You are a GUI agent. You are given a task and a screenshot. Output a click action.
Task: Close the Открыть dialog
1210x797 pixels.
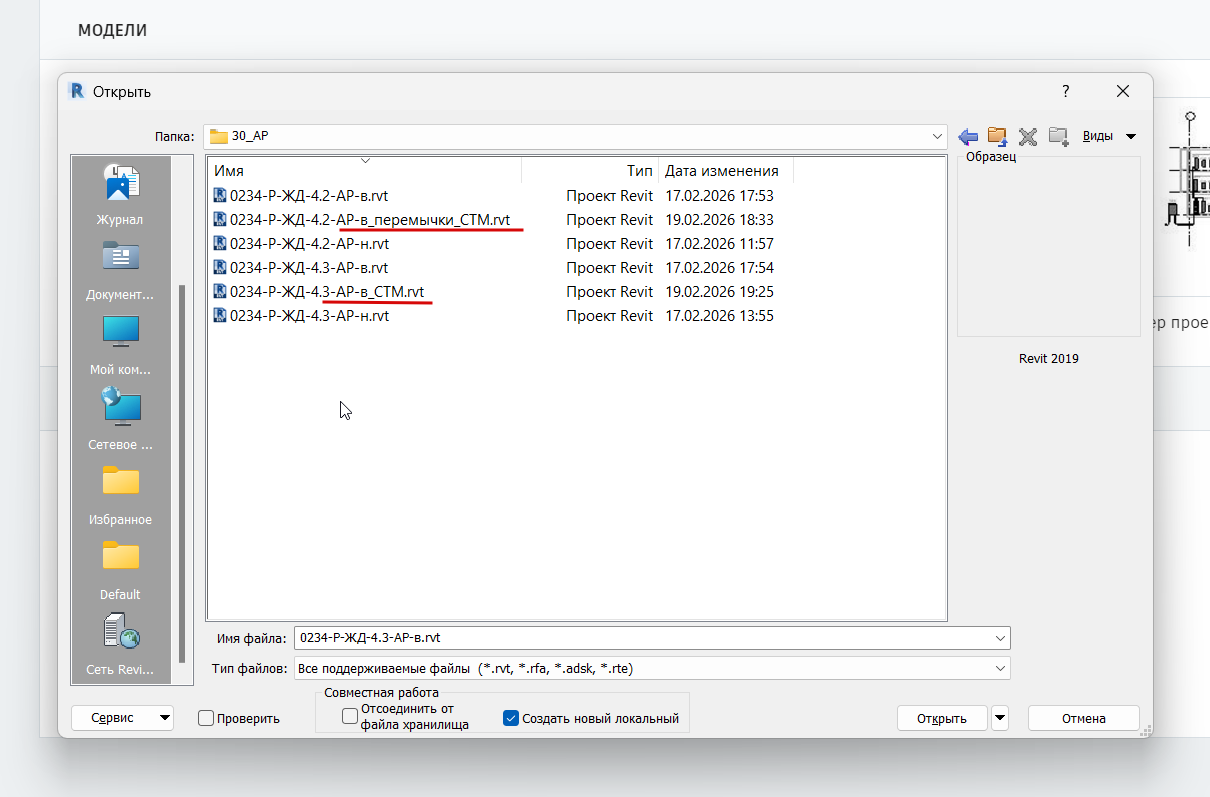(x=1123, y=91)
